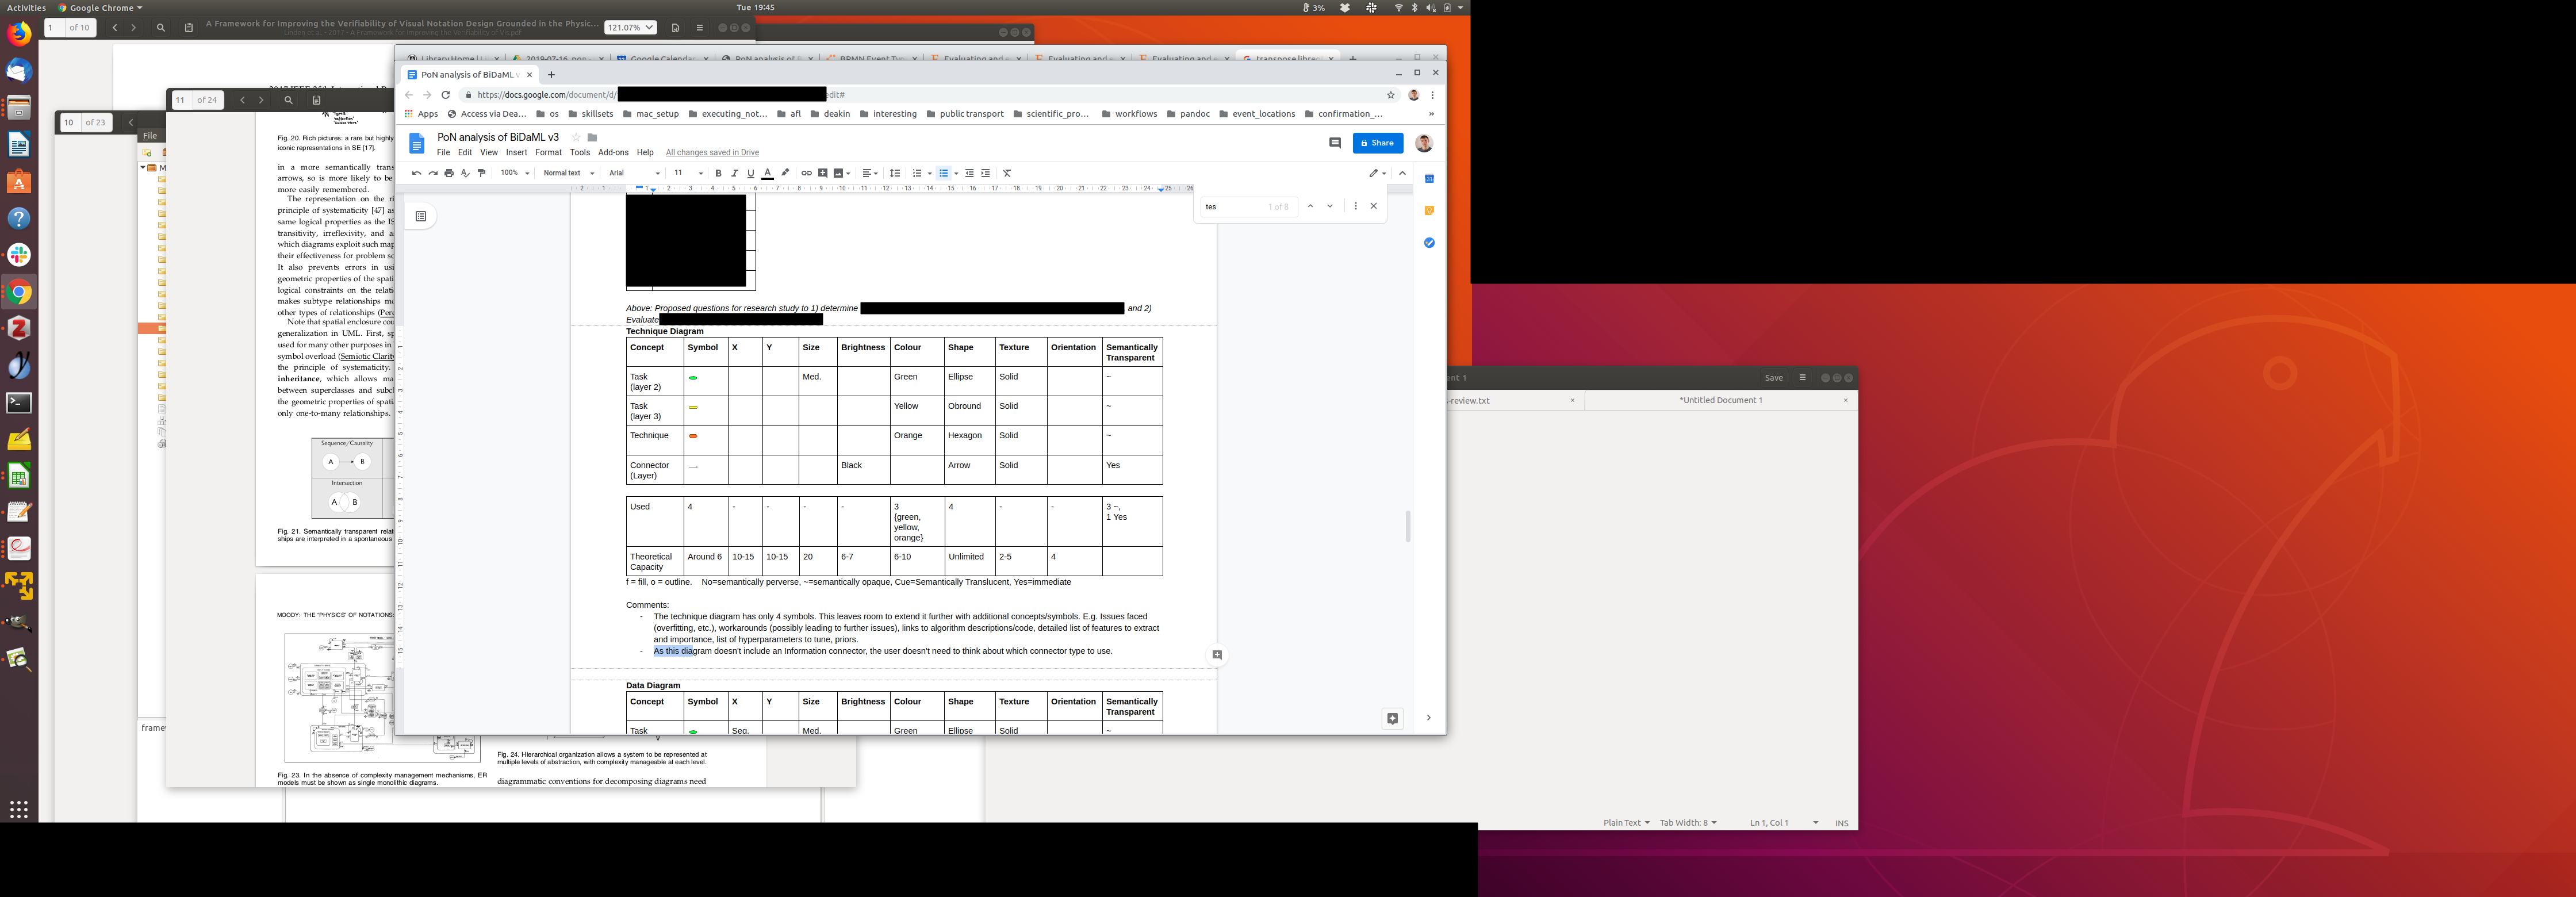The height and width of the screenshot is (897, 2576).
Task: Open the document outline panel icon
Action: (421, 216)
